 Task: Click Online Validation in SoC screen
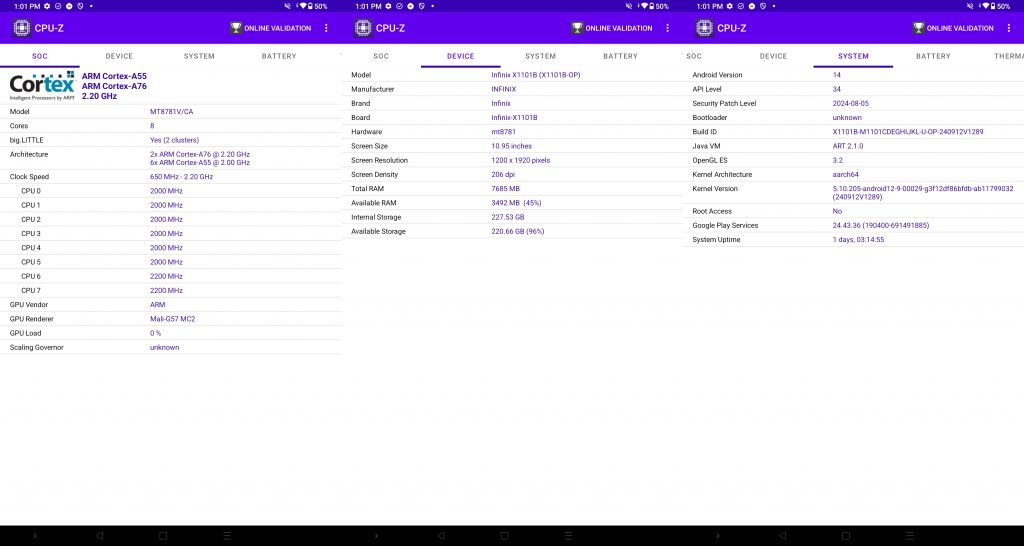[270, 28]
